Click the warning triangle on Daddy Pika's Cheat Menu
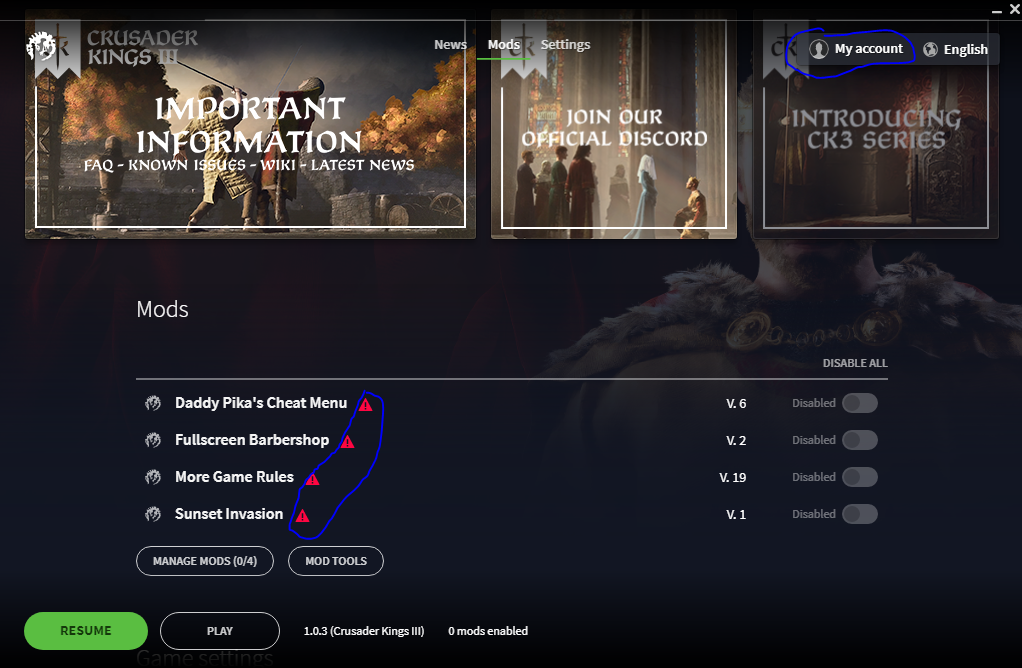 (364, 404)
